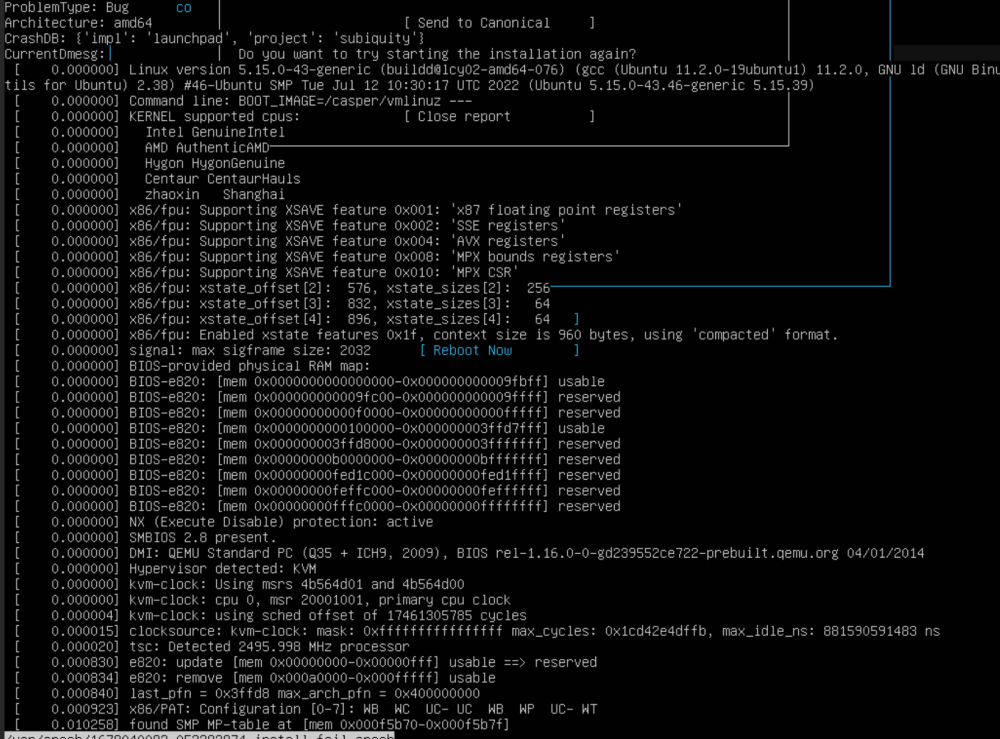Click 'NX (Execute Disable) protection: active'
The image size is (1000, 739).
[x=281, y=522]
